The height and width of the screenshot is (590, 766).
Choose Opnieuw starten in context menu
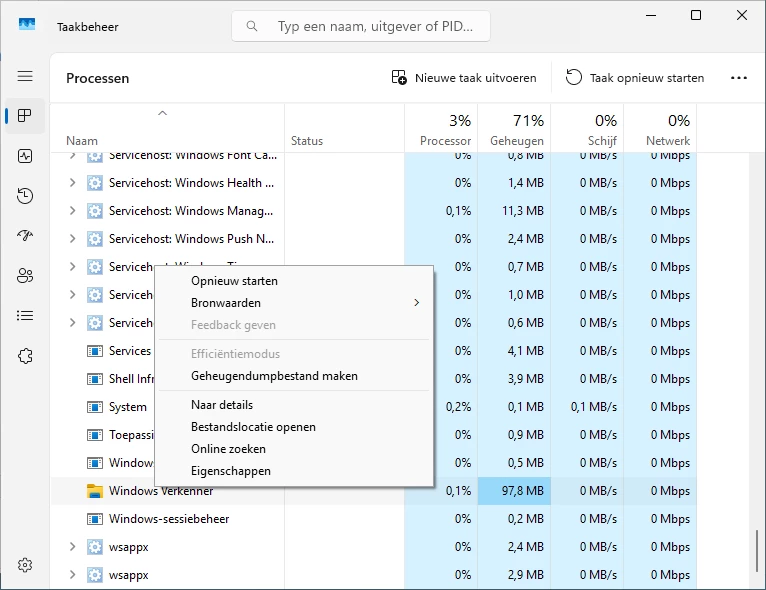point(294,281)
